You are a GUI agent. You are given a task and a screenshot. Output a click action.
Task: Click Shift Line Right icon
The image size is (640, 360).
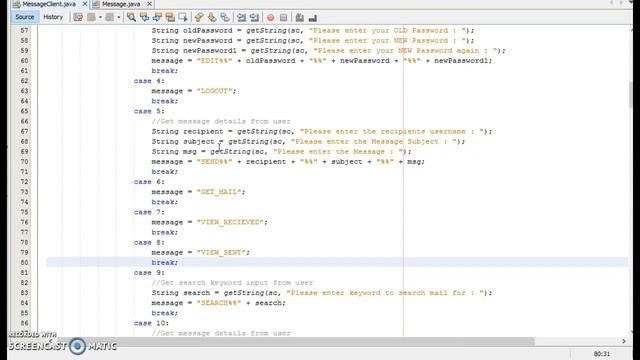[x=254, y=18]
